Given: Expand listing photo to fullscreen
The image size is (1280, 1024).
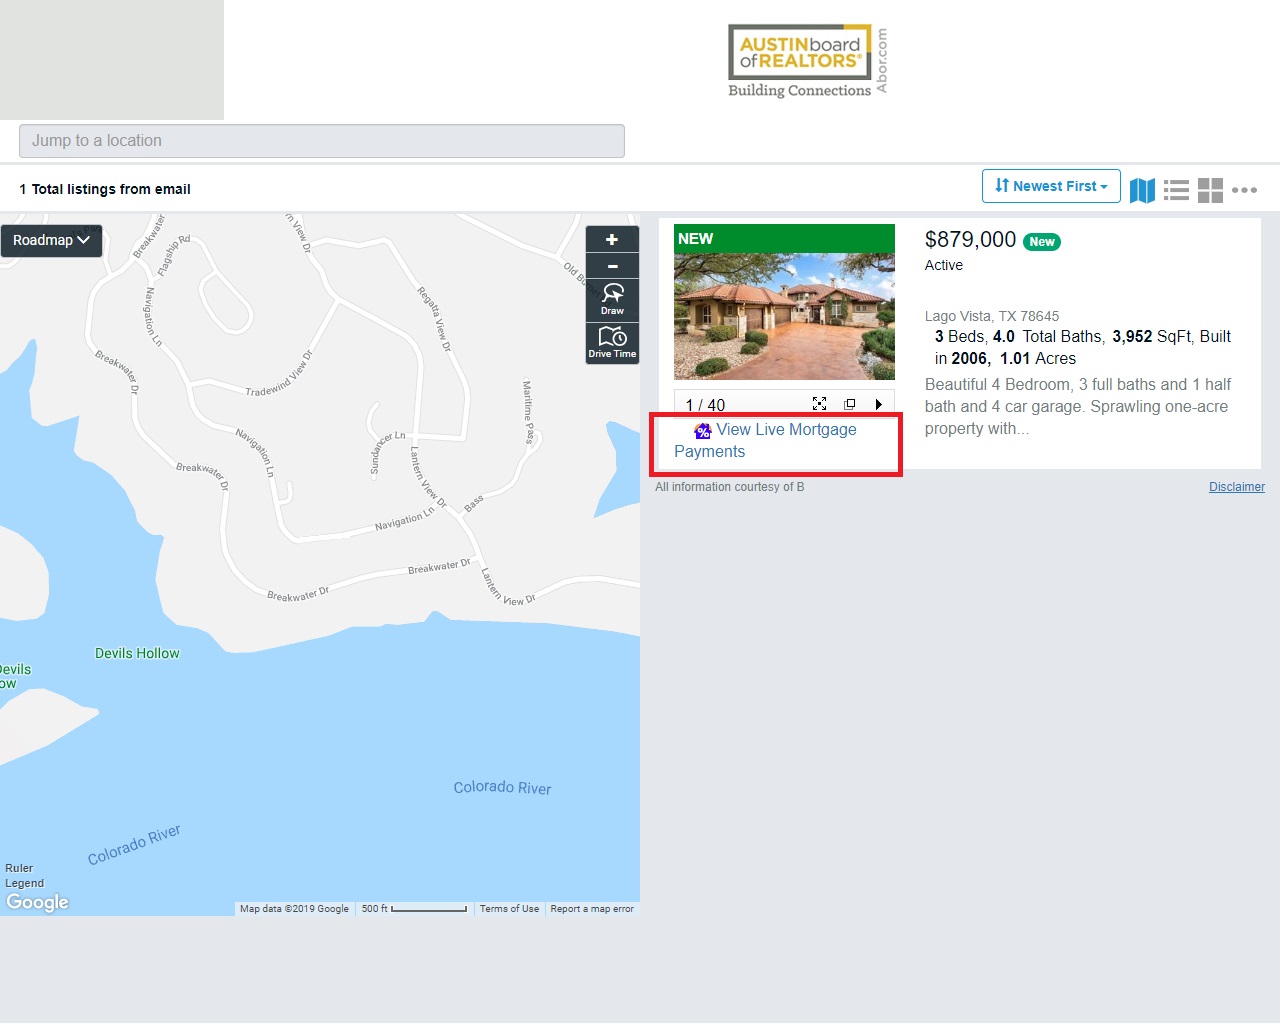Looking at the screenshot, I should point(819,404).
